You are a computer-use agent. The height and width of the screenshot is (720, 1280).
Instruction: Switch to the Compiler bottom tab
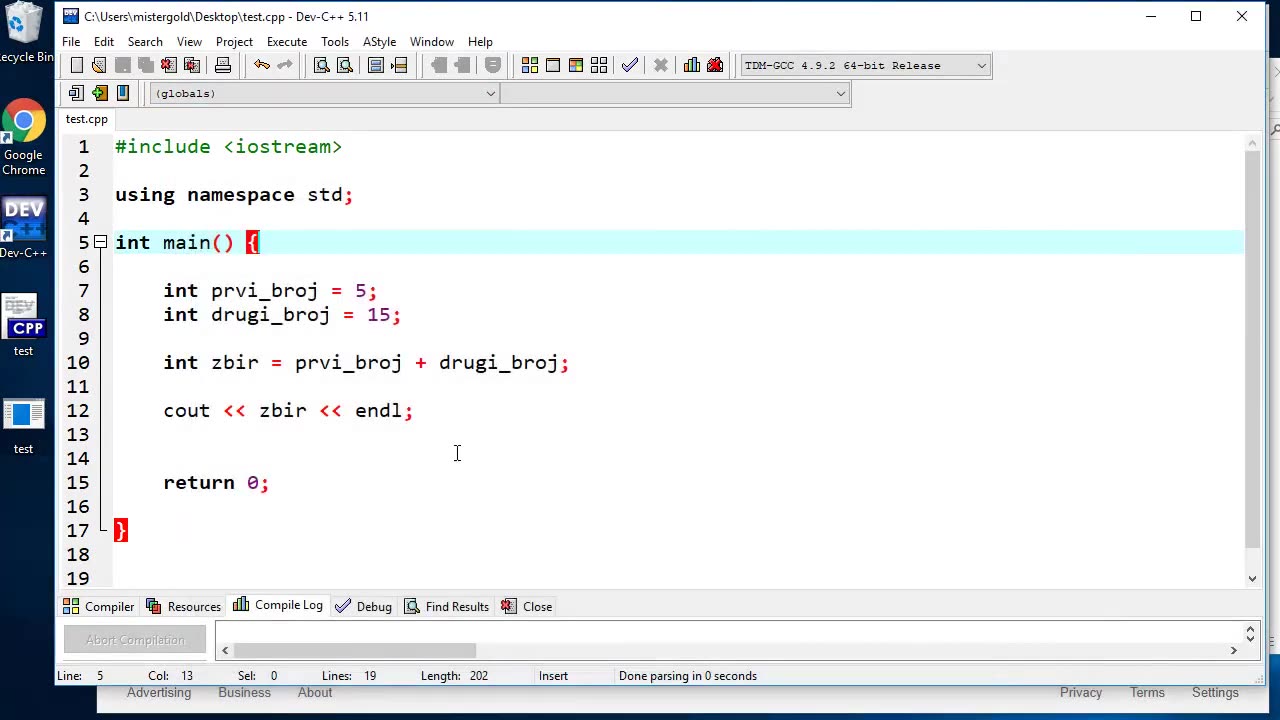[x=99, y=606]
